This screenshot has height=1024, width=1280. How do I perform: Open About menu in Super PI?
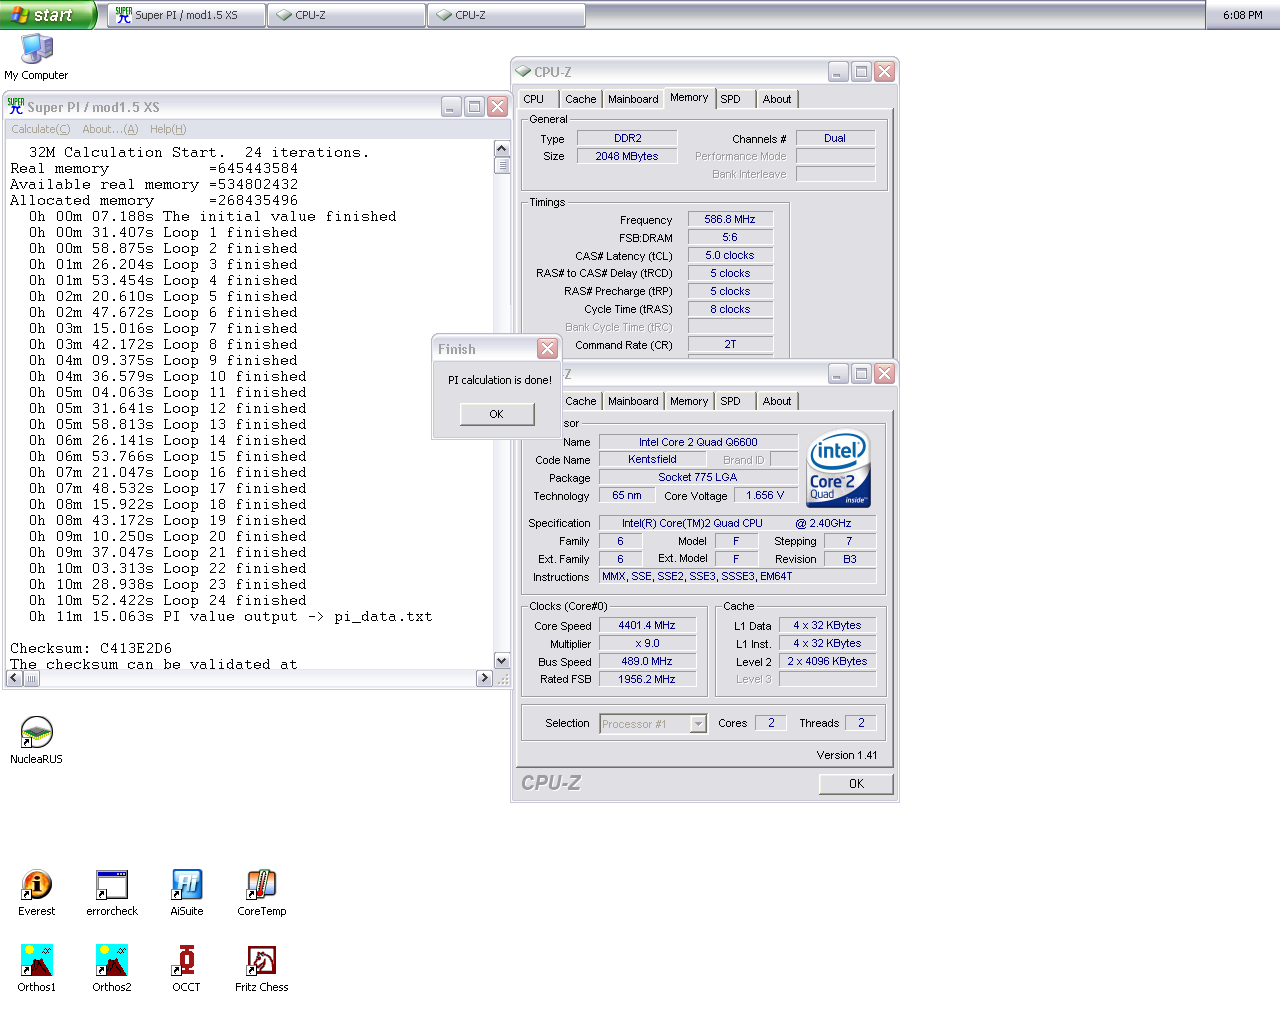click(x=110, y=129)
